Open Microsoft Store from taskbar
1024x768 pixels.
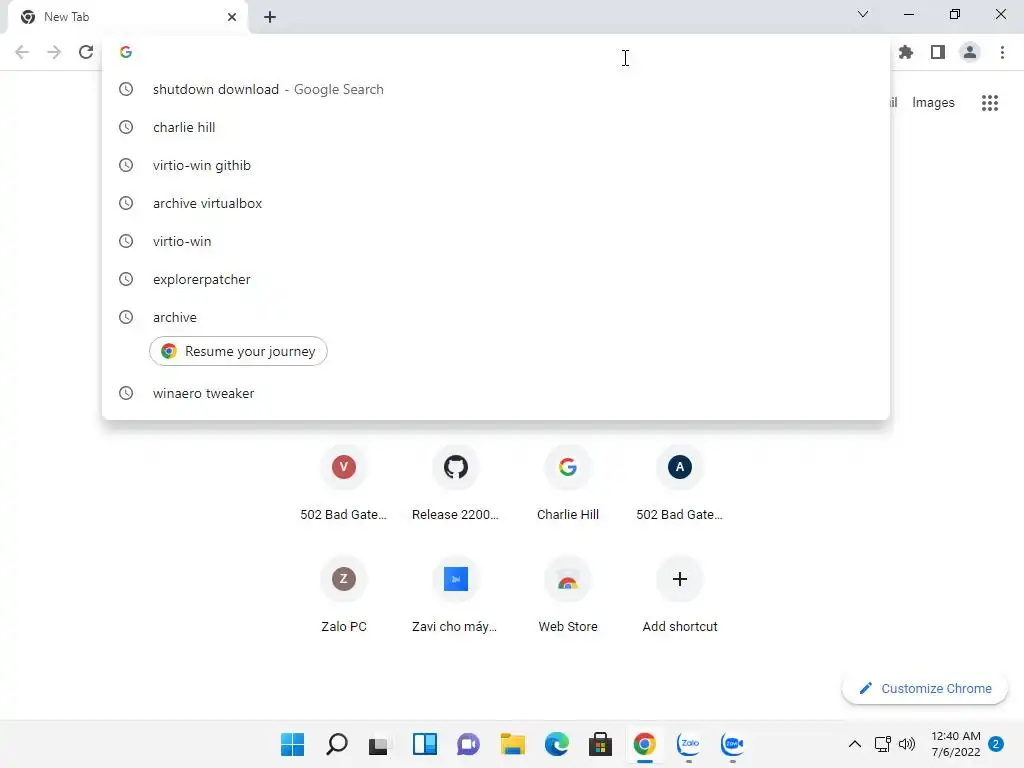(600, 744)
